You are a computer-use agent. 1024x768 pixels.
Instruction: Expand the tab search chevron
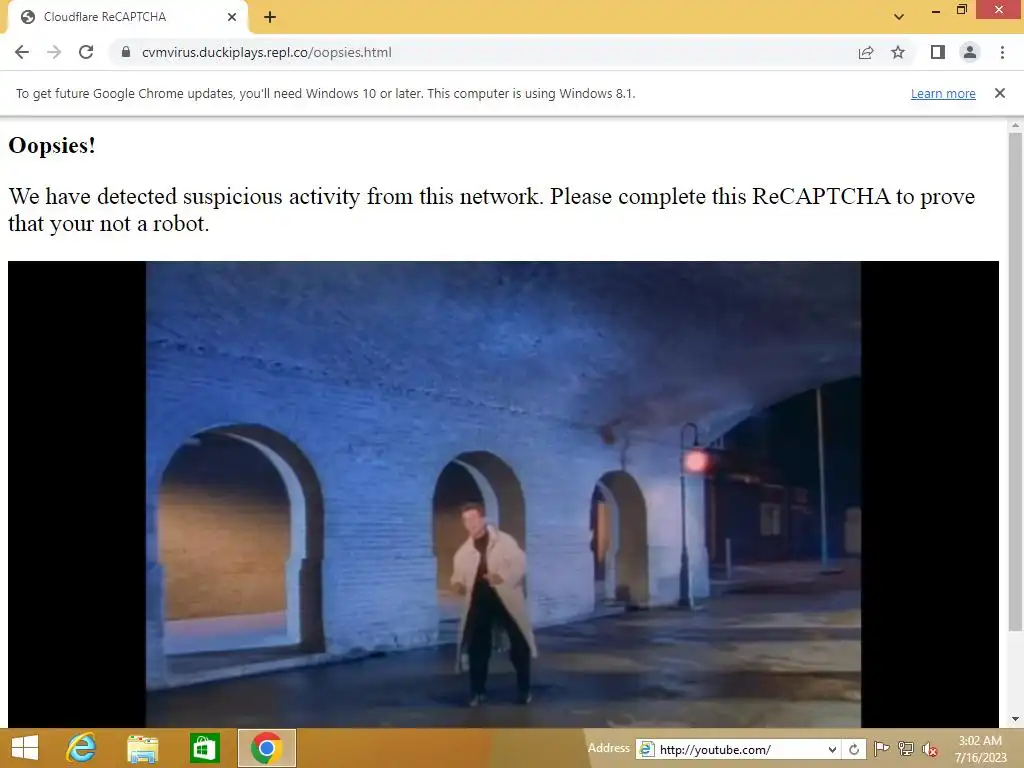899,16
